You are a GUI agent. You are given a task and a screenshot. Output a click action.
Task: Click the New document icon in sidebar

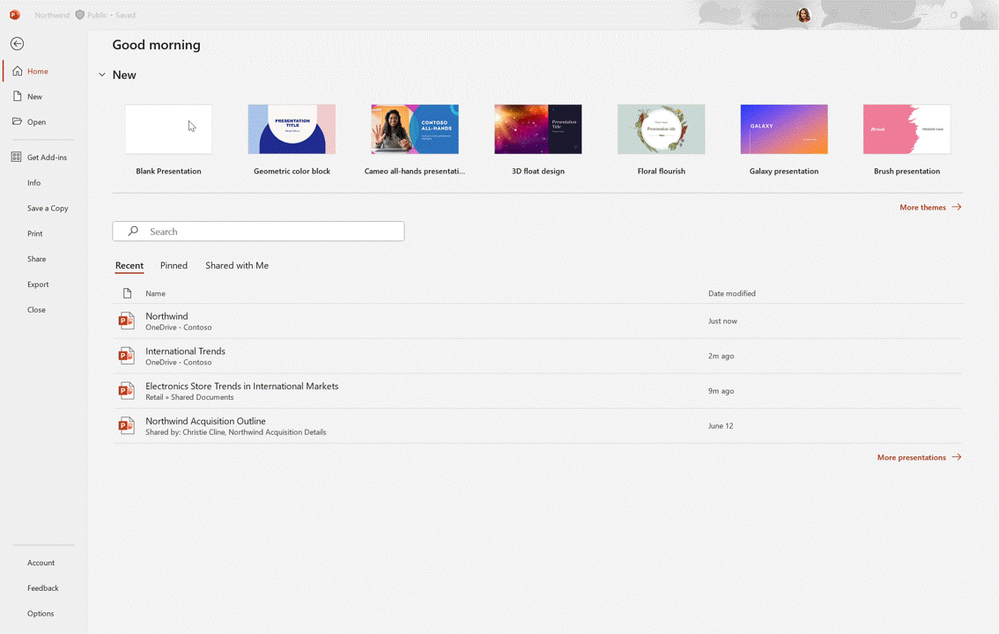[x=17, y=96]
